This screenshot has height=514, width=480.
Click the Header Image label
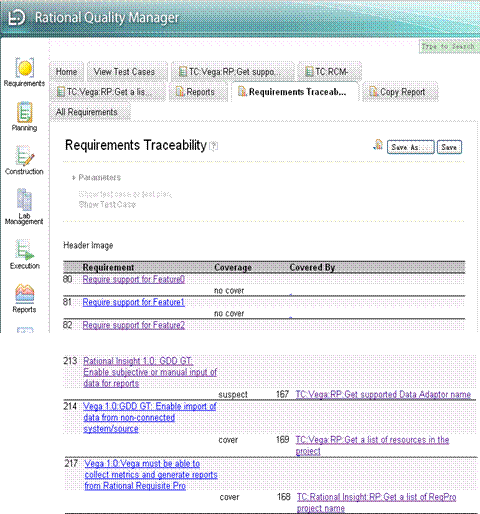pos(88,245)
